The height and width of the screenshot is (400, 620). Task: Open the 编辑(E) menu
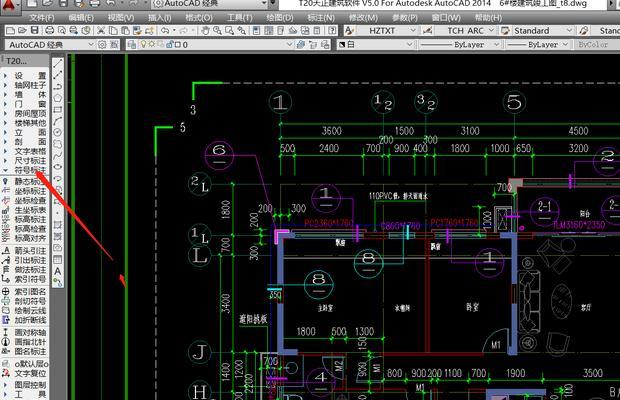click(x=81, y=18)
